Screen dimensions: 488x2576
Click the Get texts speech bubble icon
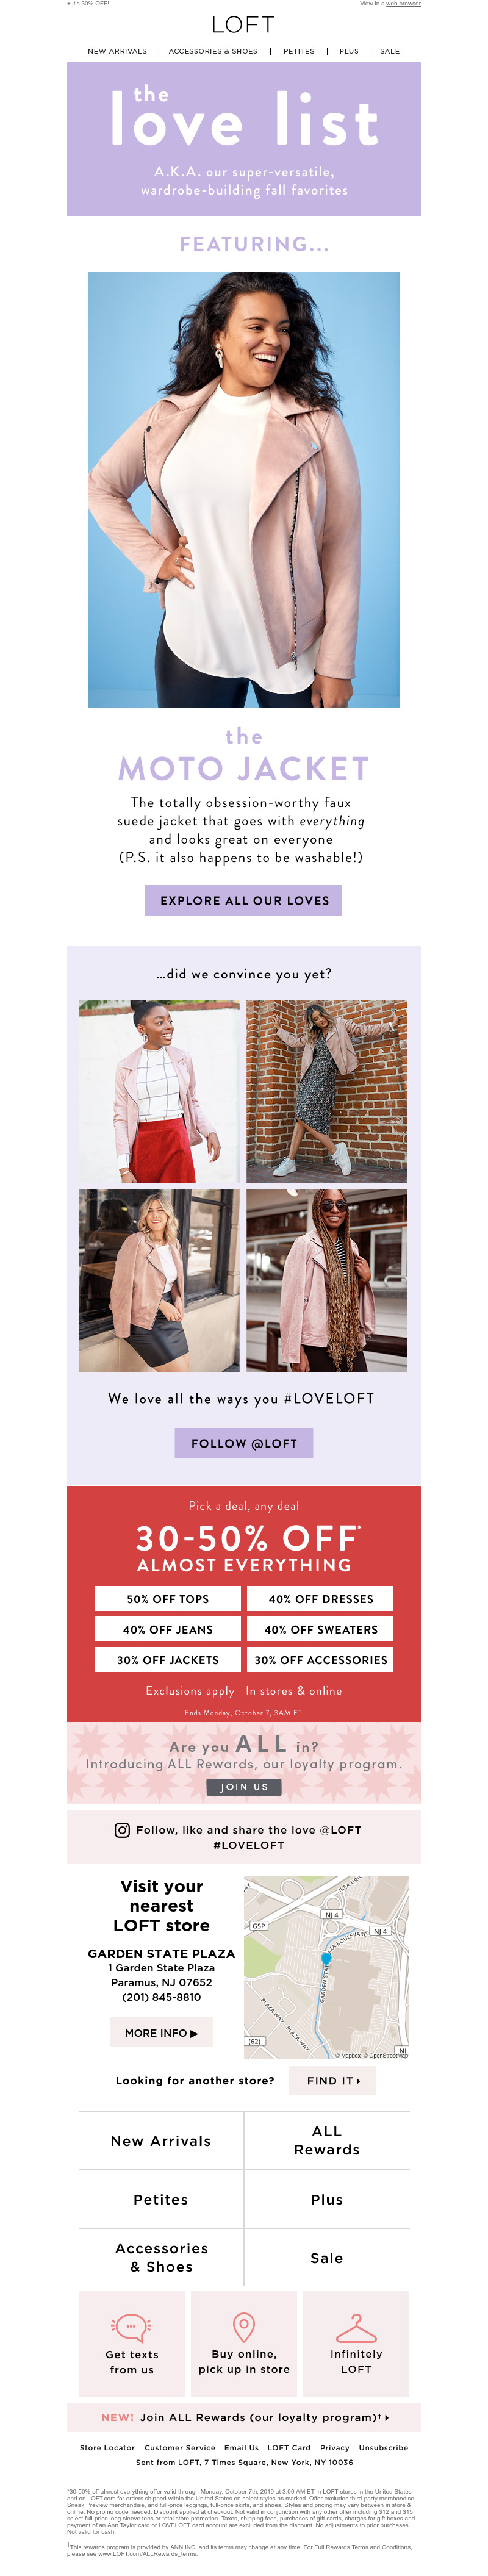(x=132, y=2327)
